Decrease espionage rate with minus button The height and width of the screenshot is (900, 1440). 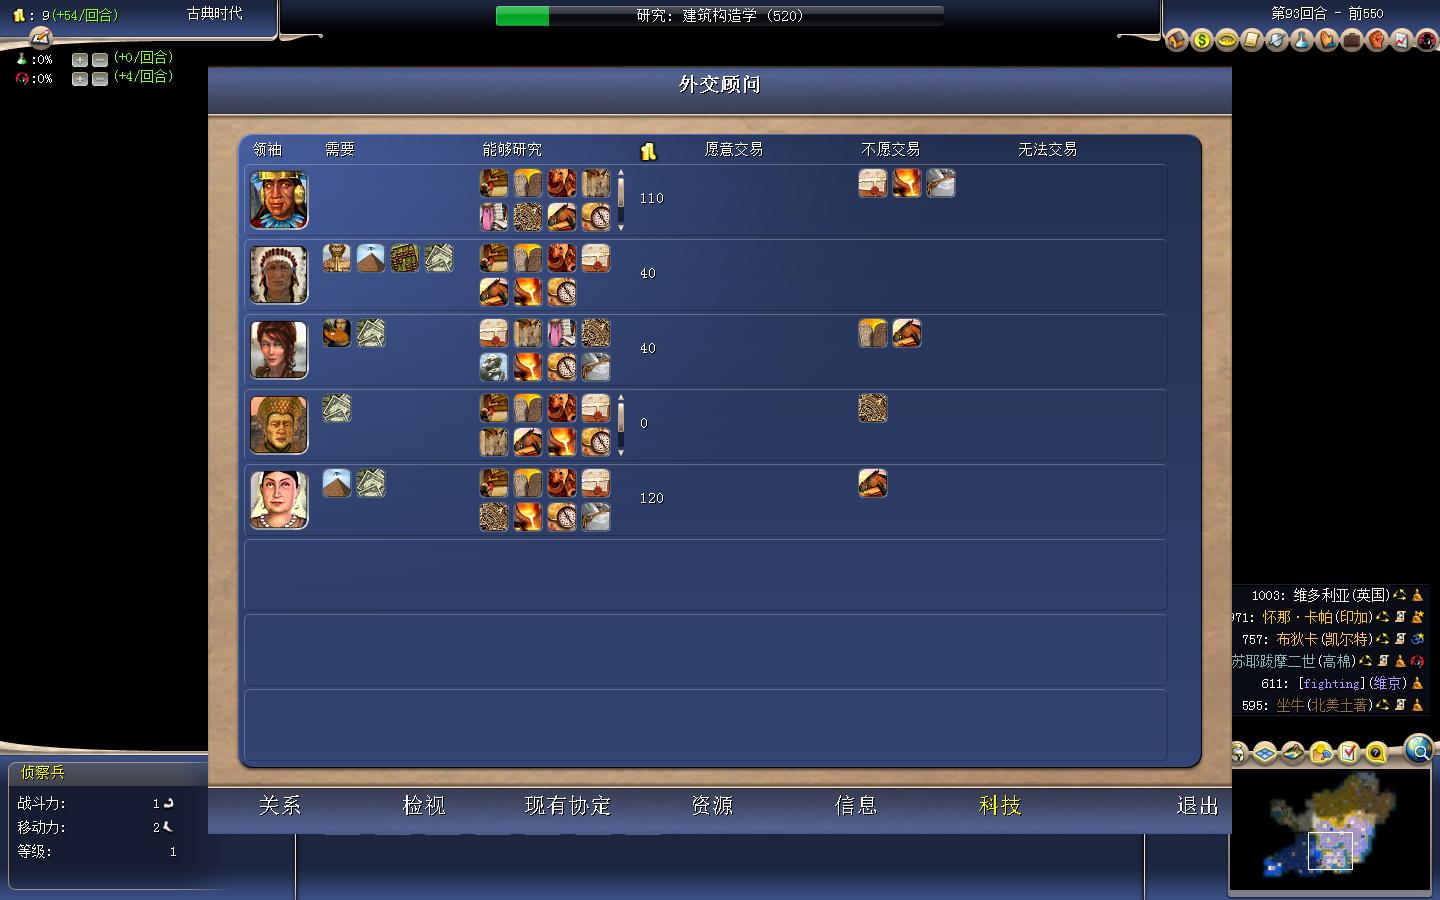pyautogui.click(x=100, y=79)
